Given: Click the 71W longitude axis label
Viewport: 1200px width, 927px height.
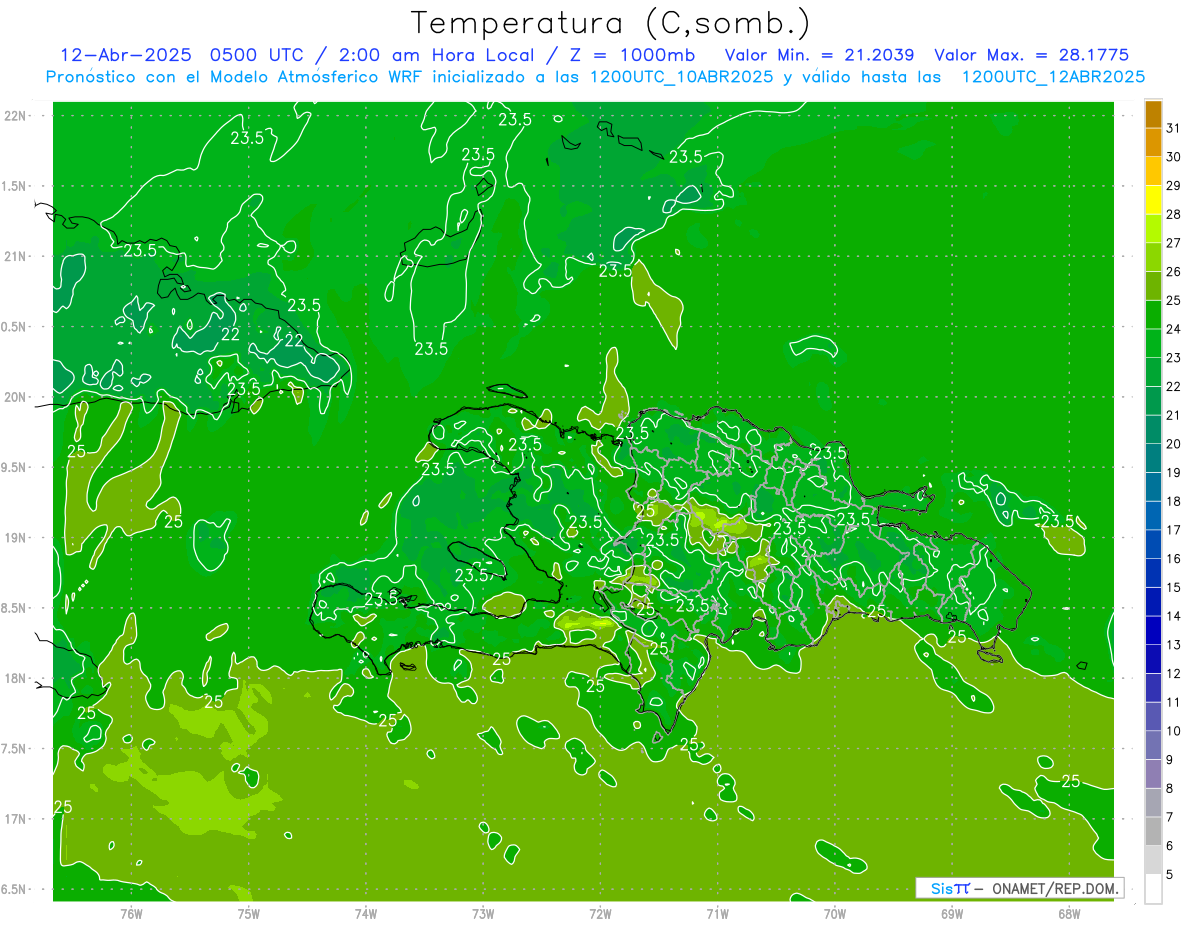Looking at the screenshot, I should pyautogui.click(x=717, y=913).
